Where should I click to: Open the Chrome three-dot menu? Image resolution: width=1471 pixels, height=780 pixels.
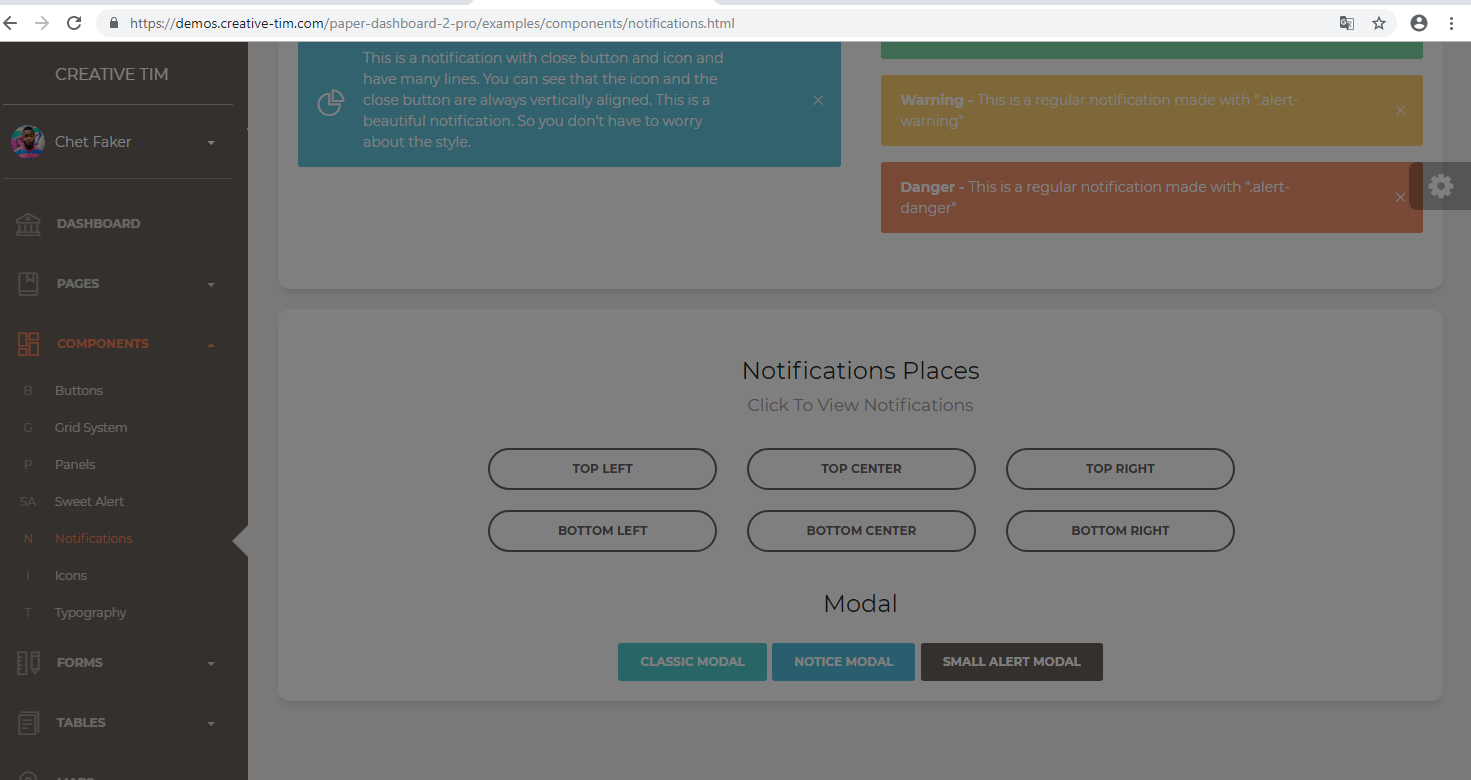click(x=1453, y=22)
